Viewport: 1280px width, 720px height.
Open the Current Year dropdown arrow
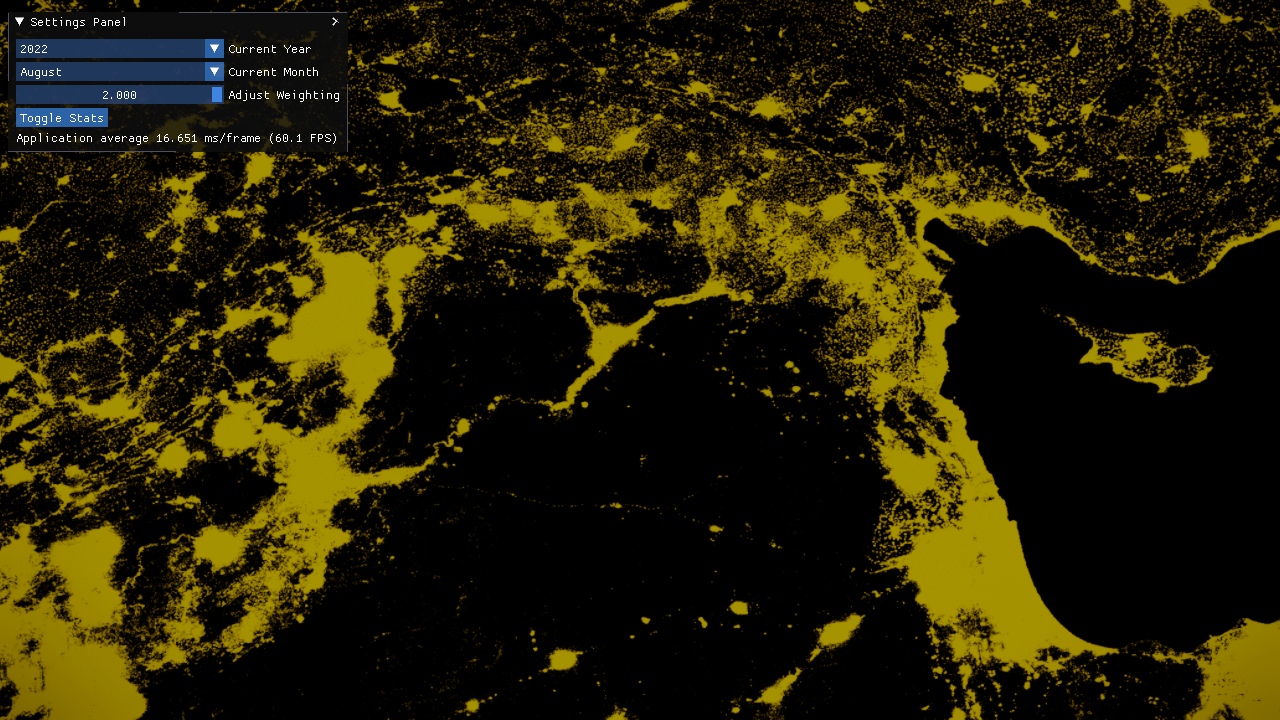tap(214, 48)
